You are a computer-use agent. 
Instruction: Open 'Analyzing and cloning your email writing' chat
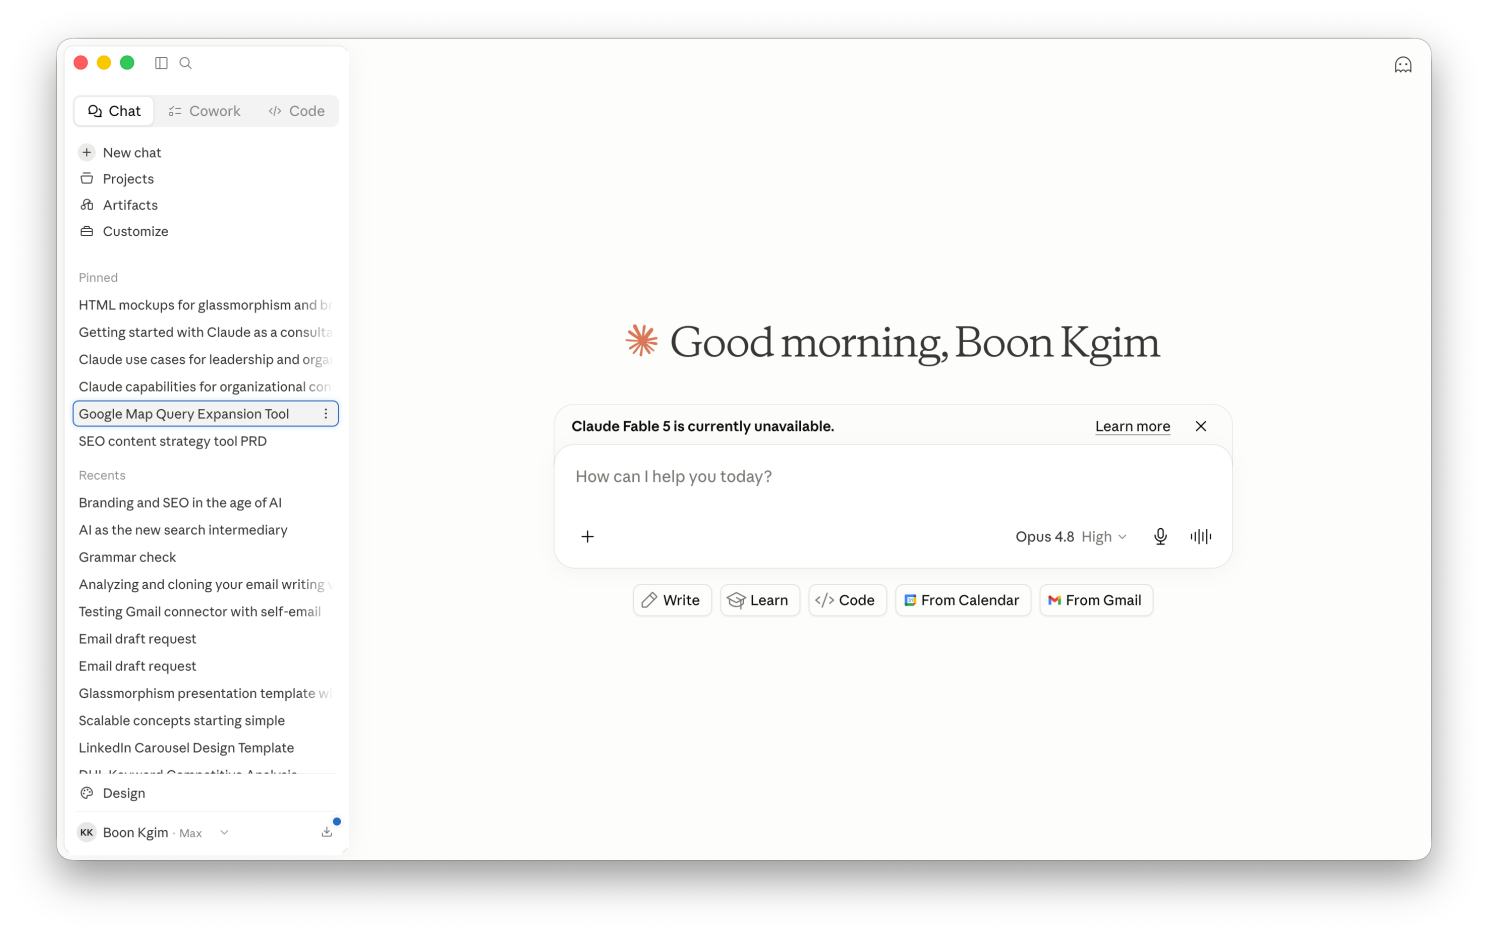(206, 584)
